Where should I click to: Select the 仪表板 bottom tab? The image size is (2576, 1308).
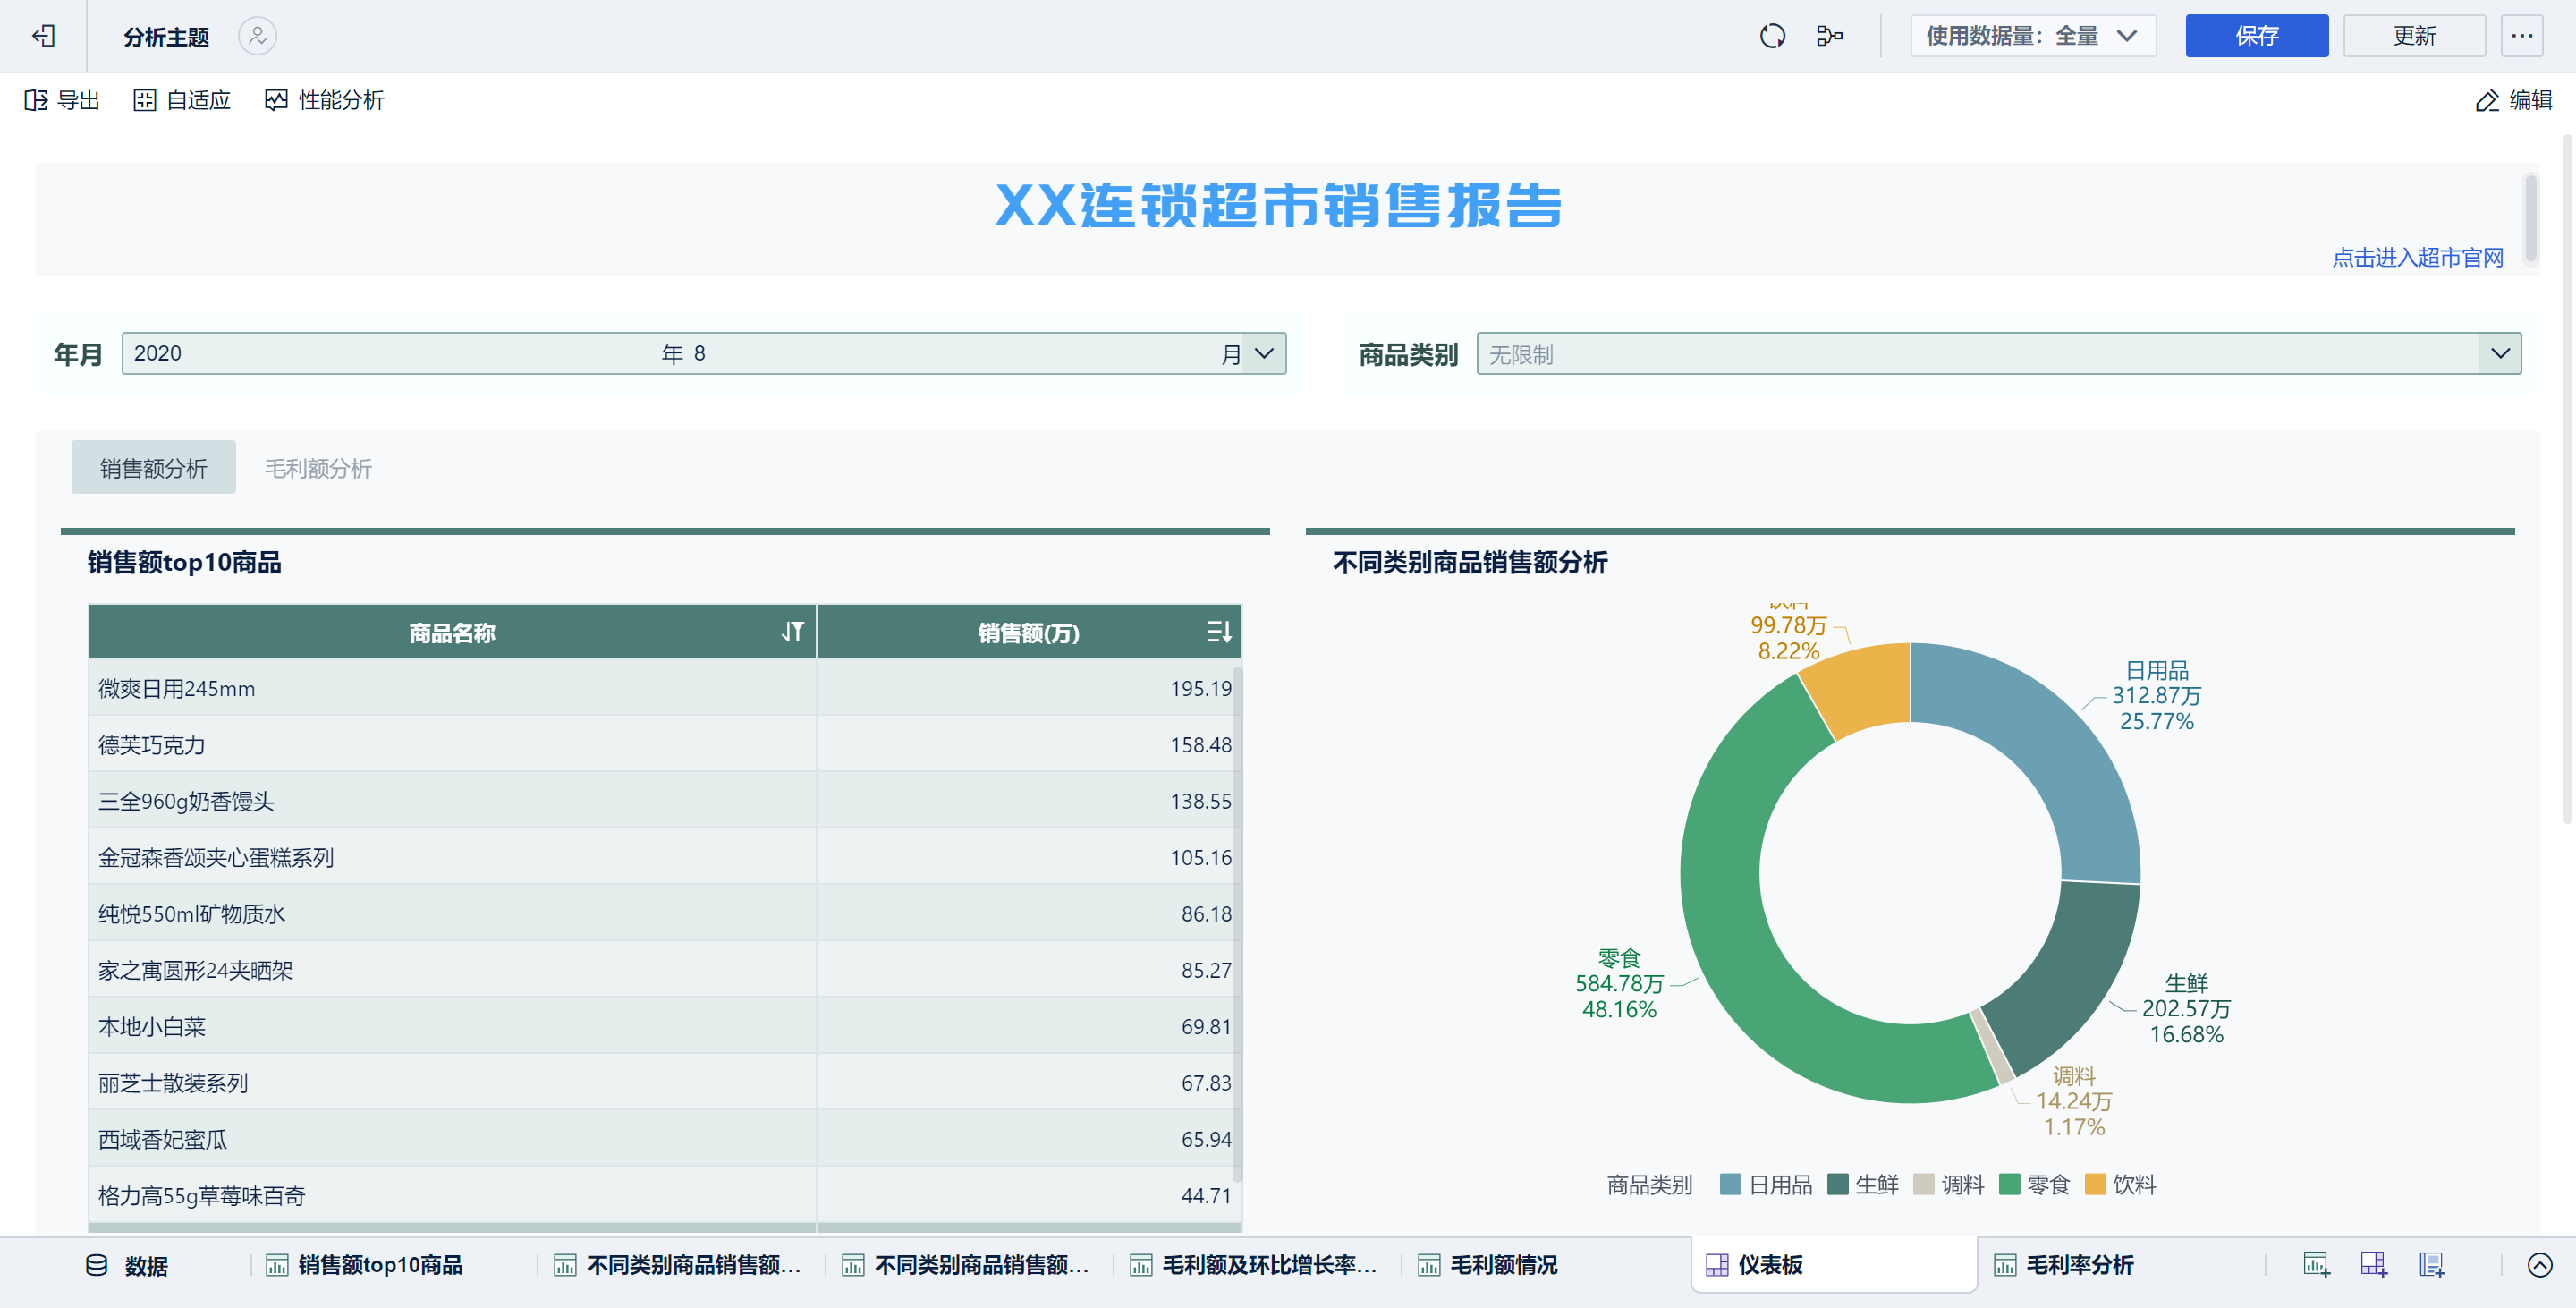click(1834, 1265)
